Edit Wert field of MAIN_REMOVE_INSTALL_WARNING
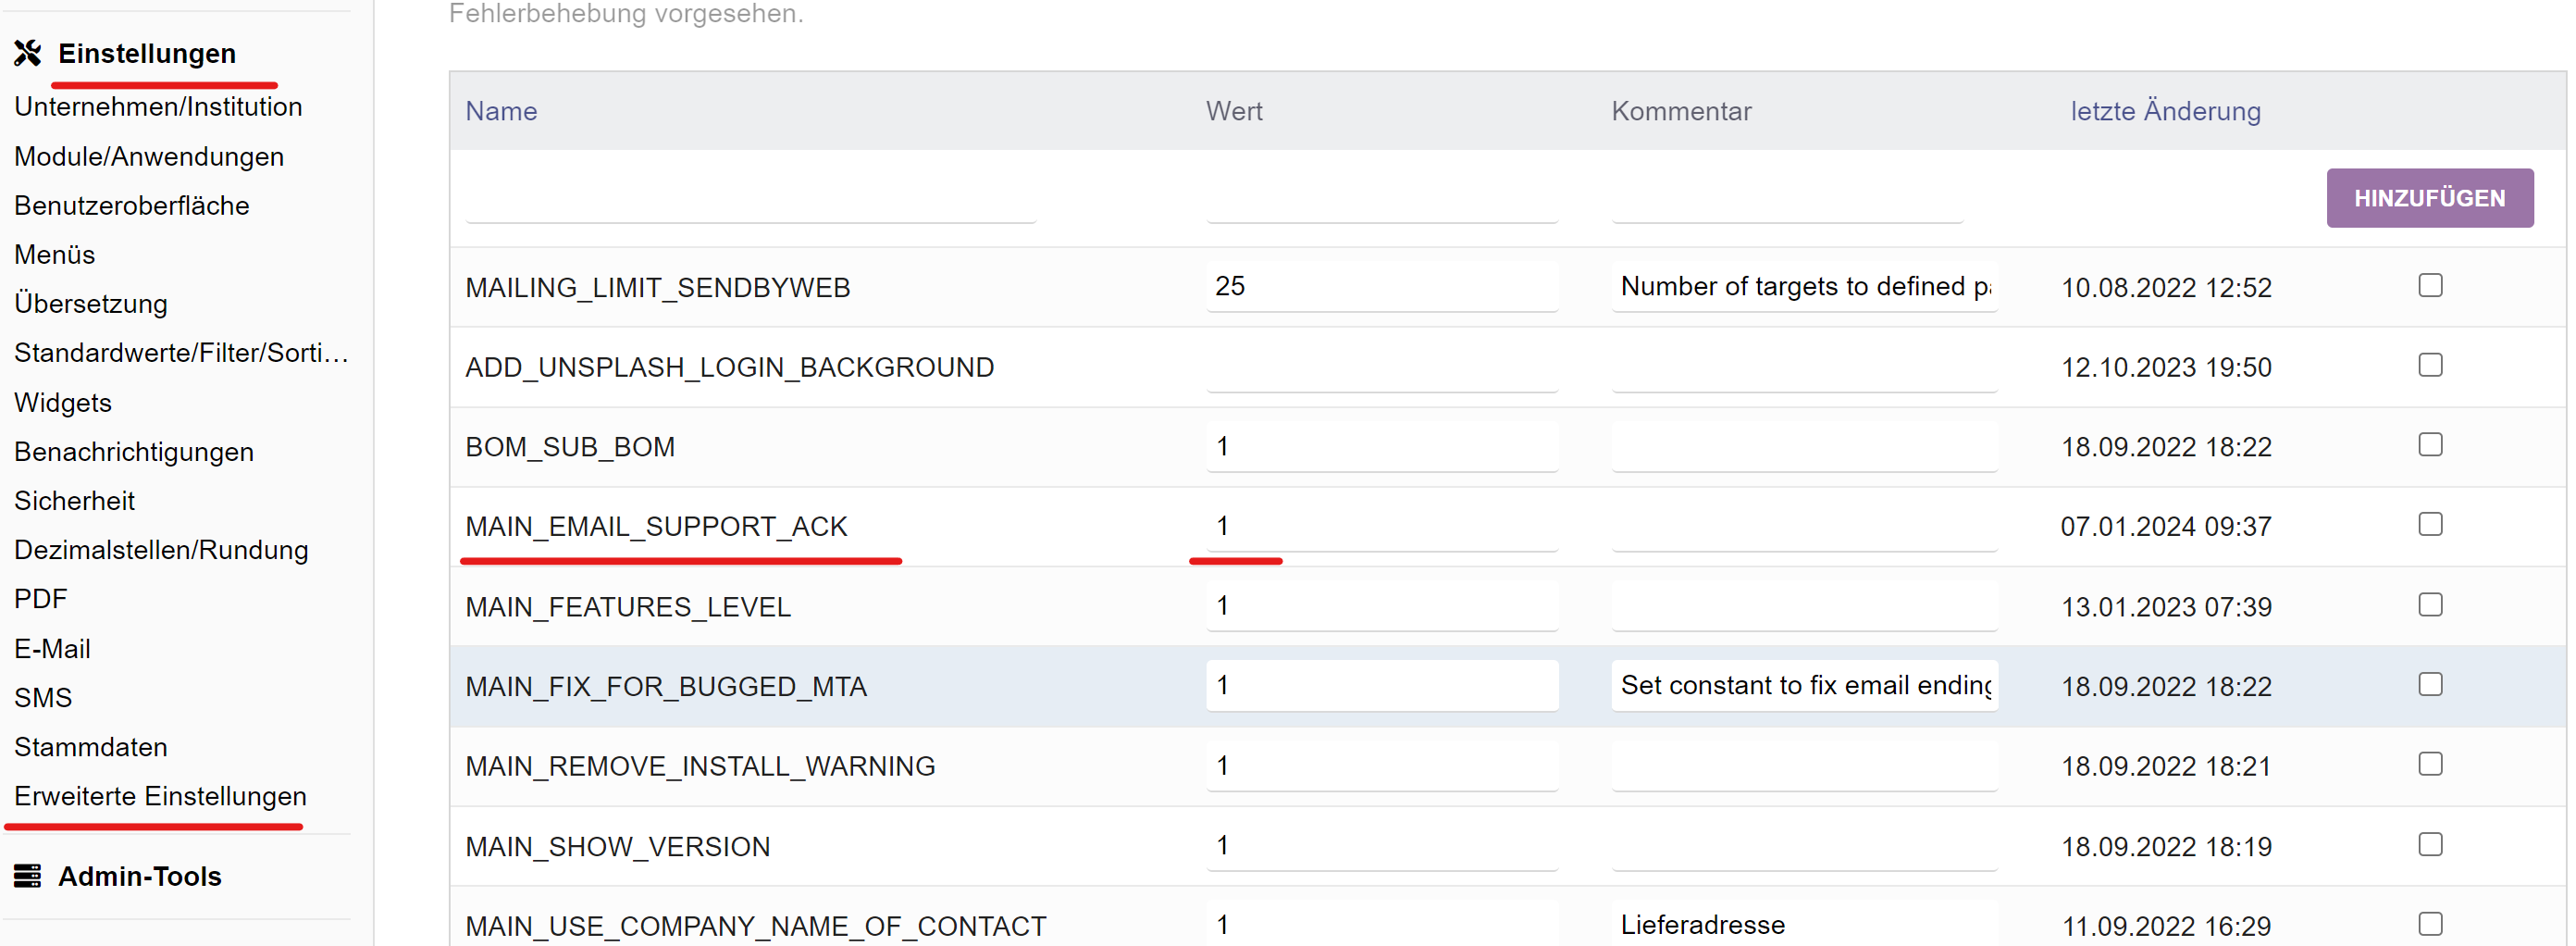The width and height of the screenshot is (2576, 946). pyautogui.click(x=1381, y=766)
